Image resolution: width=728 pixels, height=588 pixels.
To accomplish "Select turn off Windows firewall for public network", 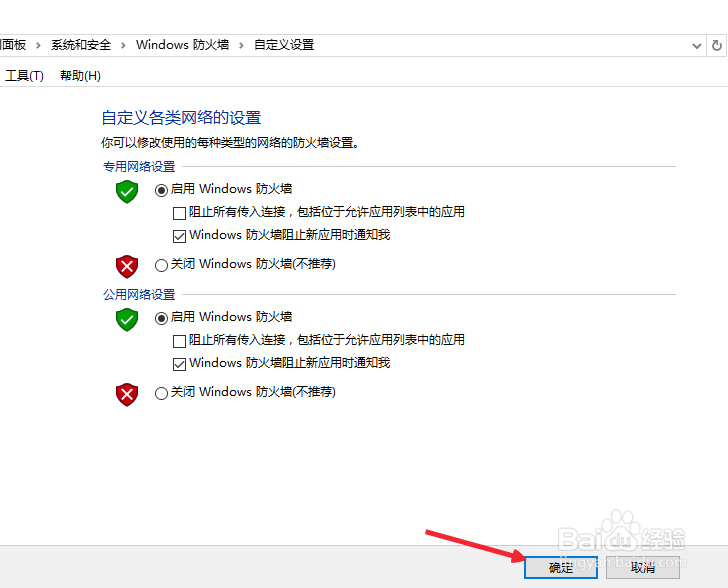I will (161, 393).
